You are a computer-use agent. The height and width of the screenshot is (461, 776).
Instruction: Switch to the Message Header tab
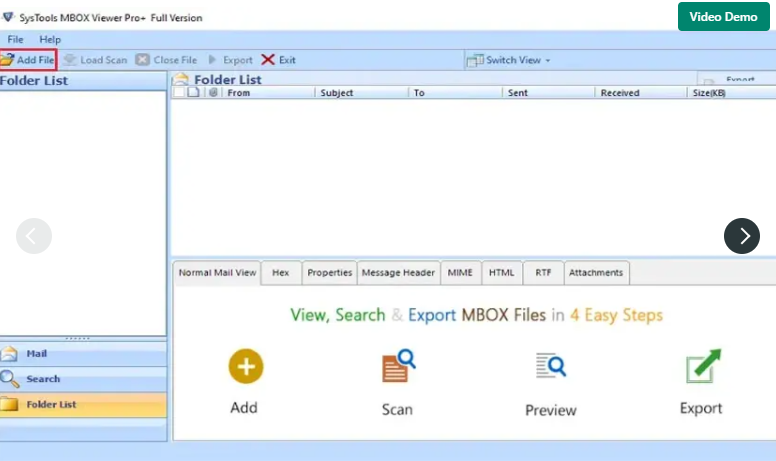point(398,272)
